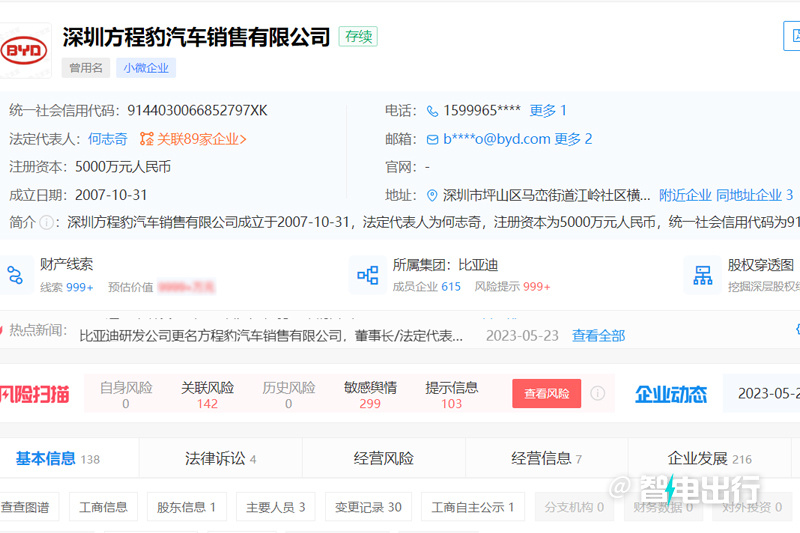
Task: Click the 存续 status badge
Action: (x=358, y=37)
